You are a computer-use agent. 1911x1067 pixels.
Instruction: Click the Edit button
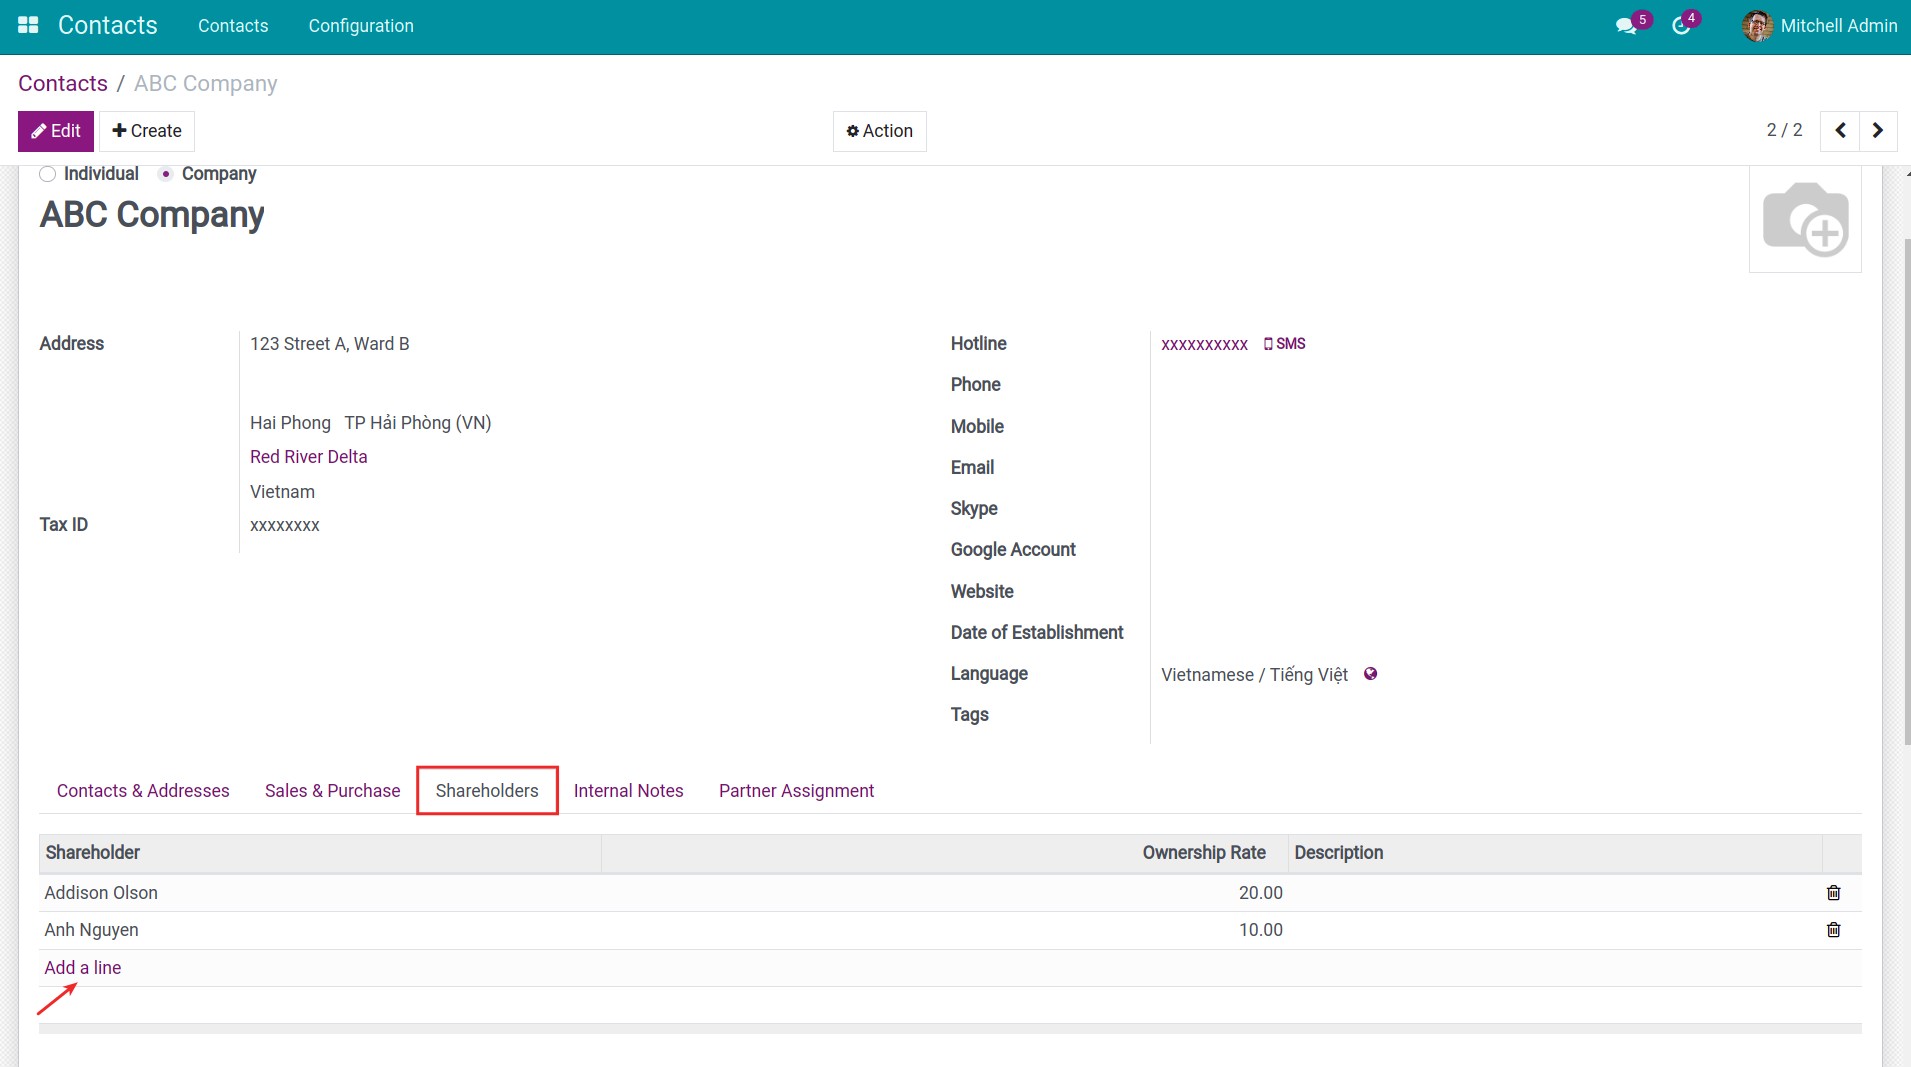[55, 131]
